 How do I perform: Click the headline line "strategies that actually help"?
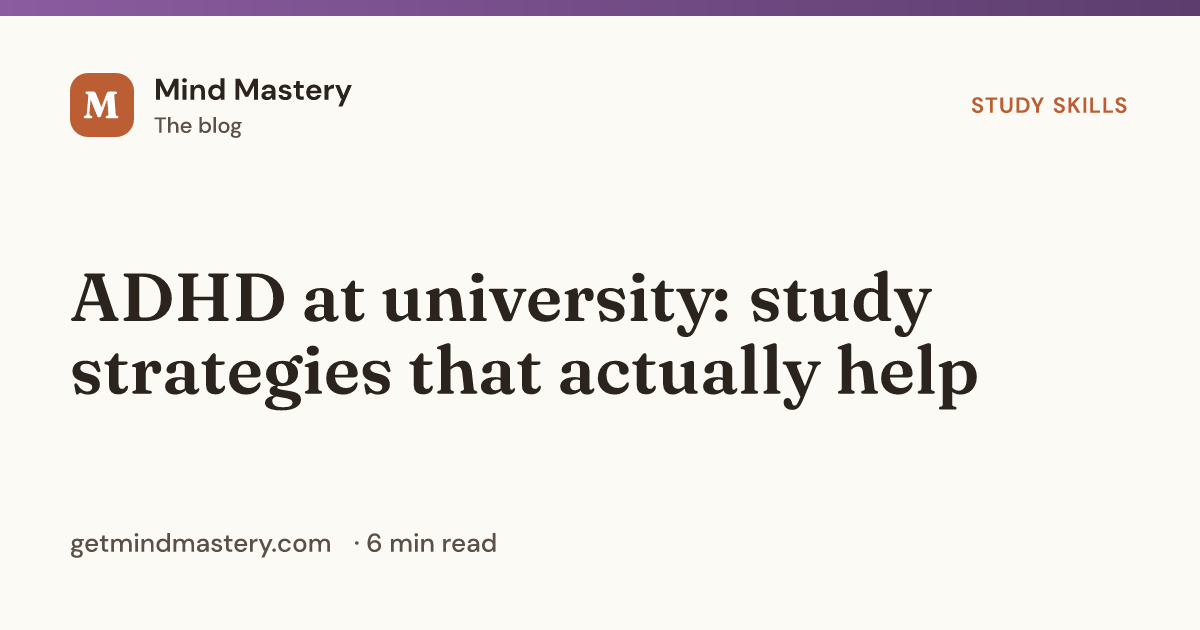[x=524, y=377]
